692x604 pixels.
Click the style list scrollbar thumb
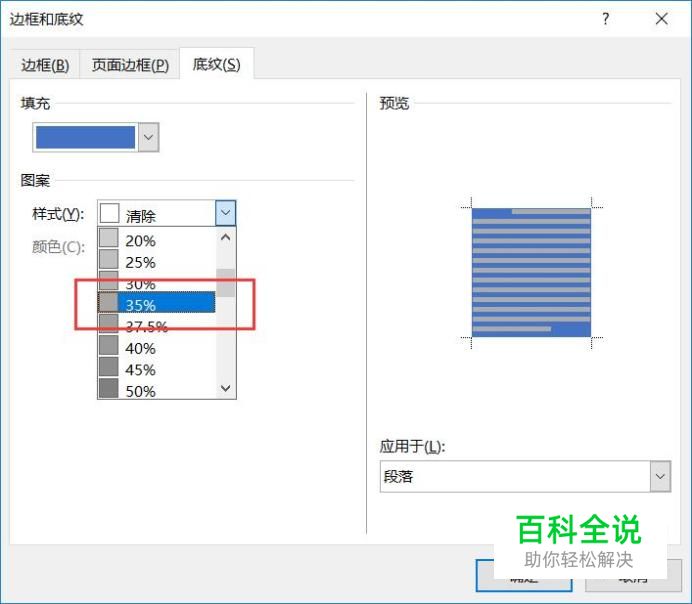pos(226,283)
